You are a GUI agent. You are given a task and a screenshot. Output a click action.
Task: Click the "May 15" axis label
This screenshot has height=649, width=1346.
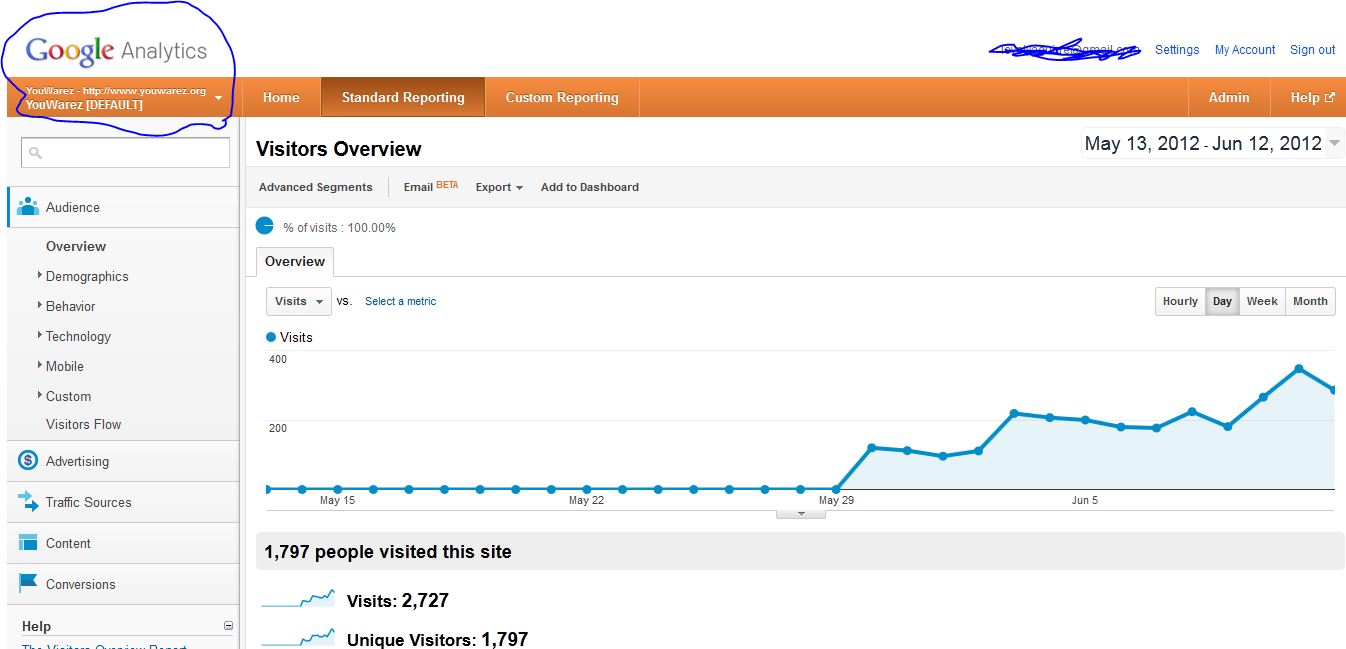337,500
